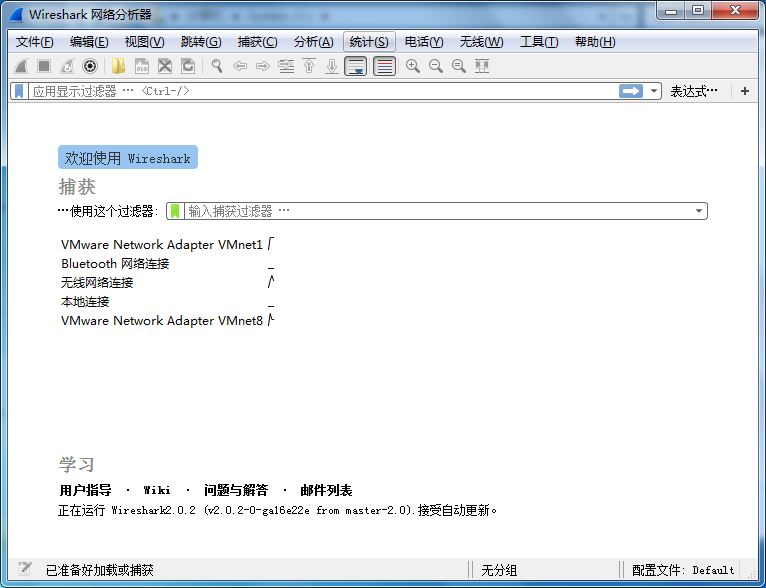Image resolution: width=766 pixels, height=588 pixels.
Task: Open the 视图(V) menu
Action: [x=145, y=42]
